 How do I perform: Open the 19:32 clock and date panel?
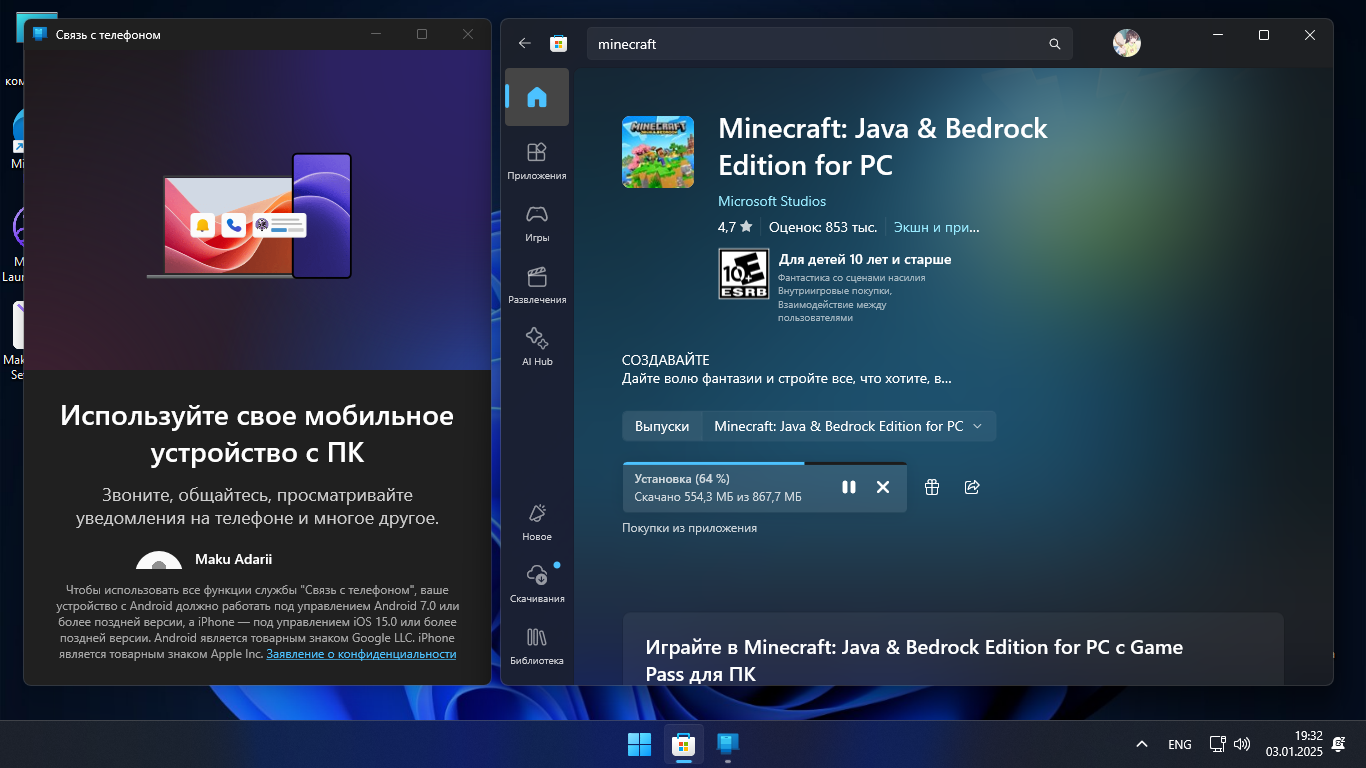pyautogui.click(x=1294, y=743)
